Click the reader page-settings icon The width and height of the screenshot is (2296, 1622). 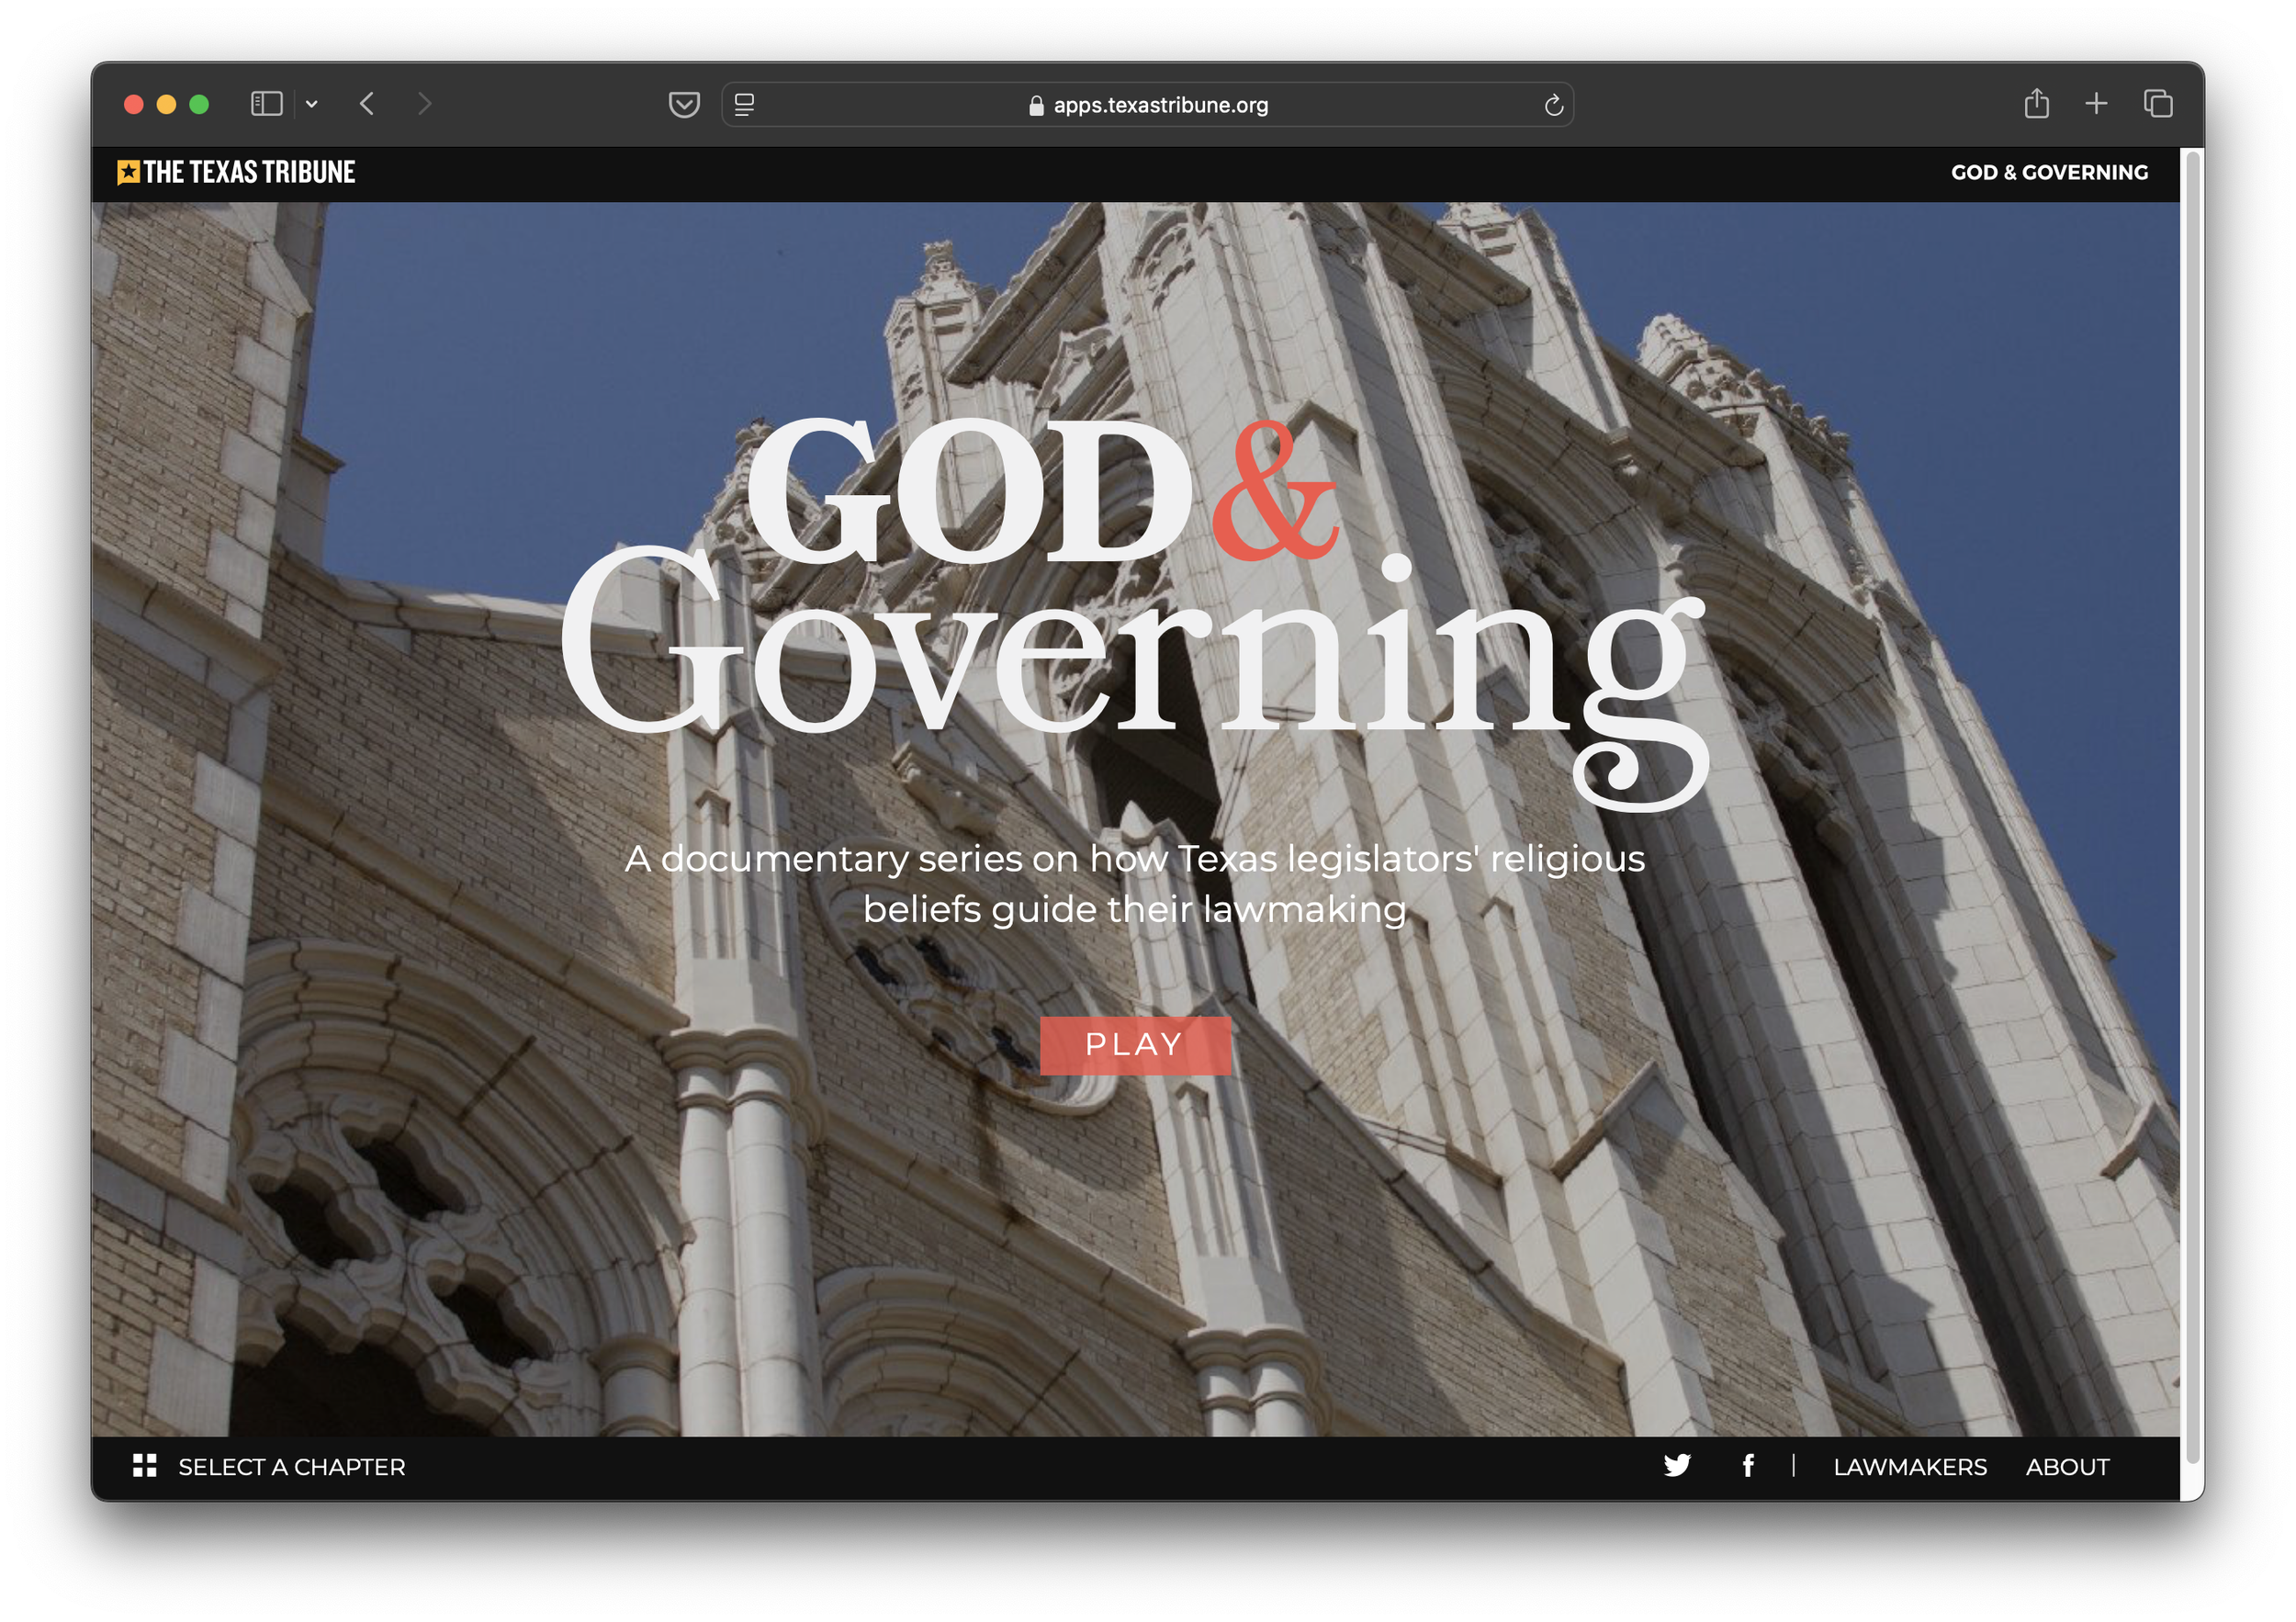(x=744, y=104)
